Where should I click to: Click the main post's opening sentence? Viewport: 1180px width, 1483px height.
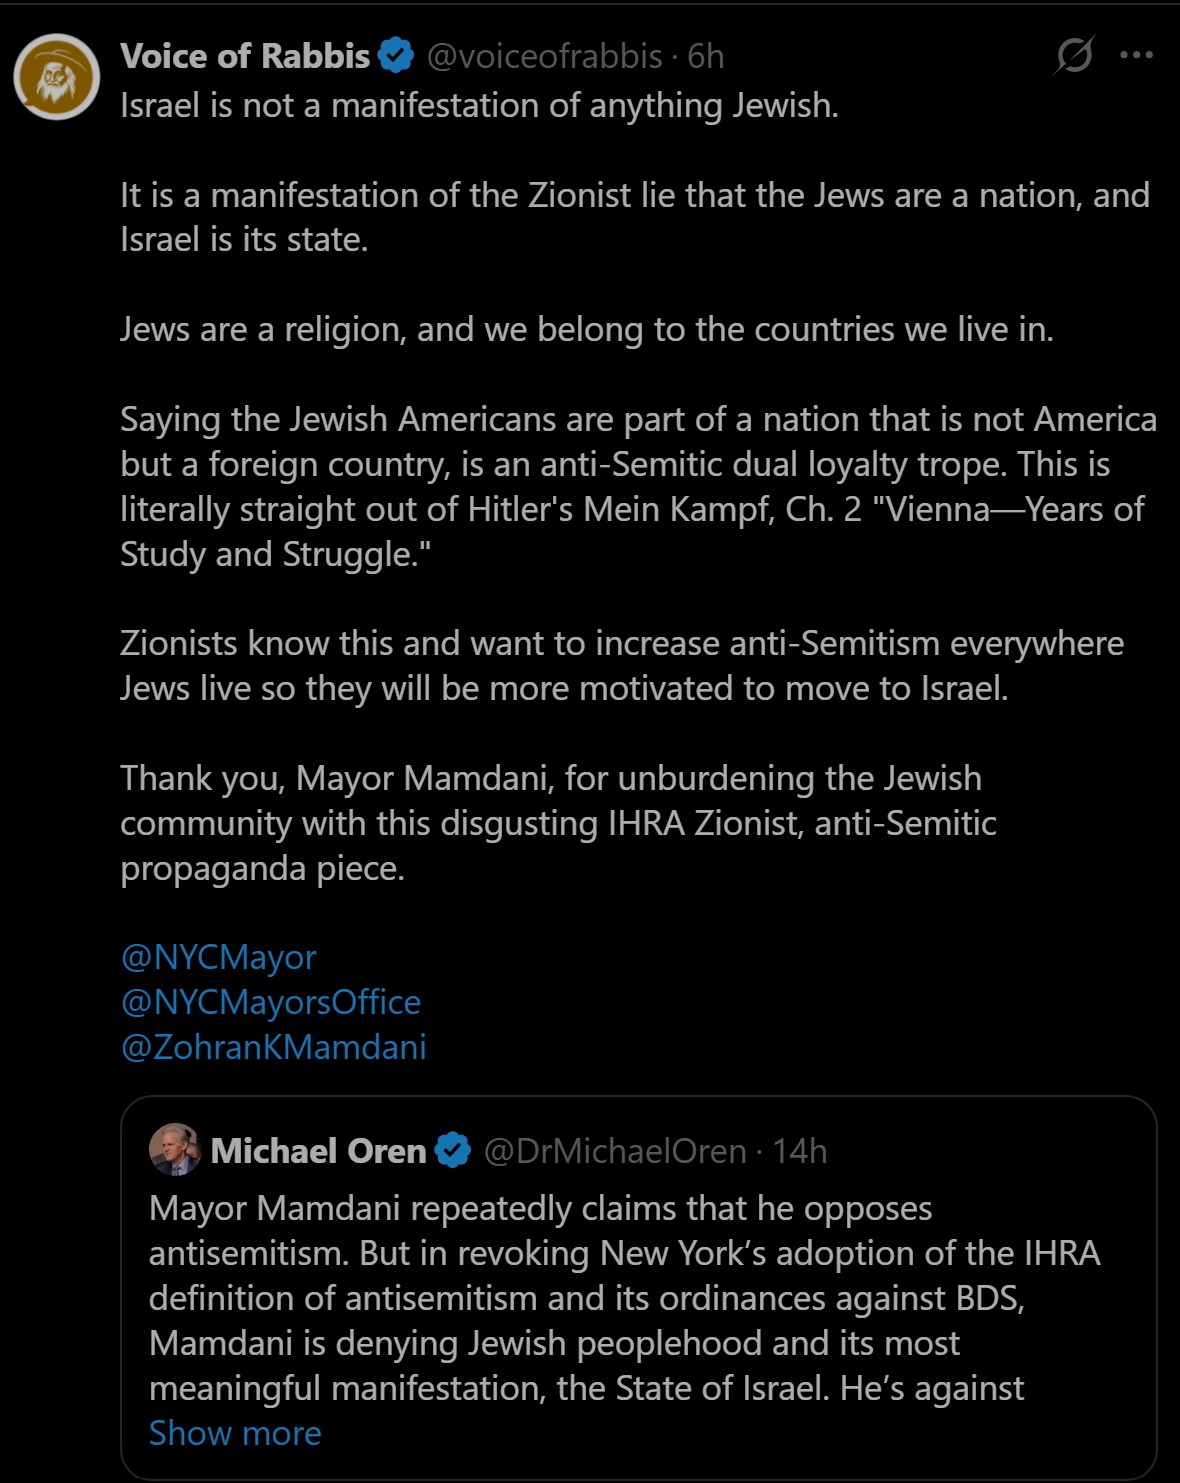[x=479, y=105]
